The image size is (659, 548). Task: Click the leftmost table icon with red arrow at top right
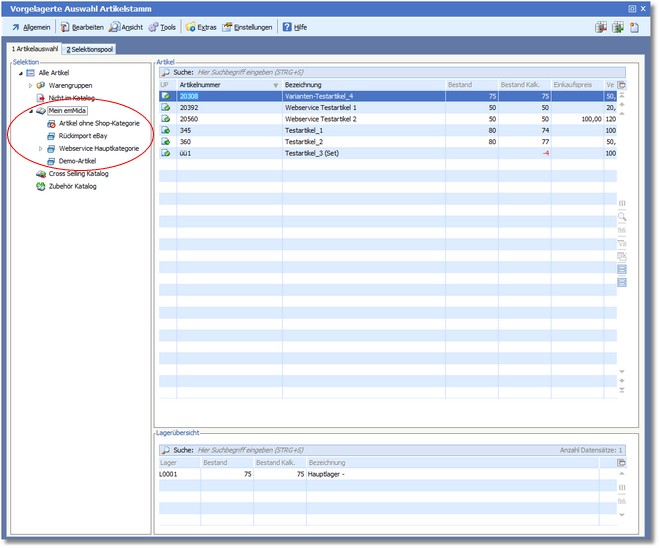click(600, 27)
